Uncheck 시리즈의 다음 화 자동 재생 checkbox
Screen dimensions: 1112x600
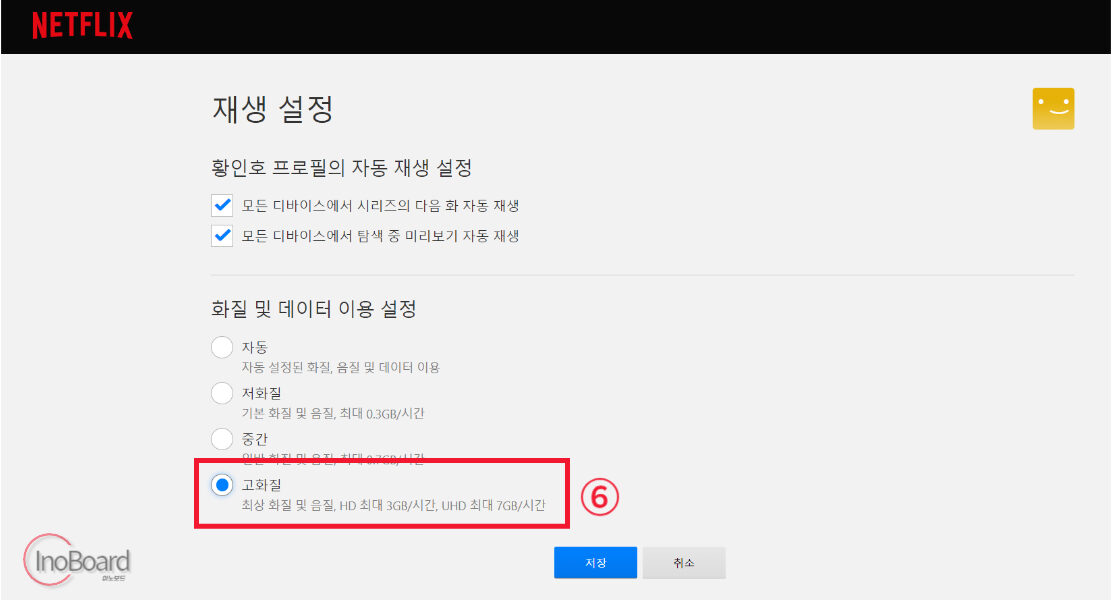pyautogui.click(x=222, y=205)
